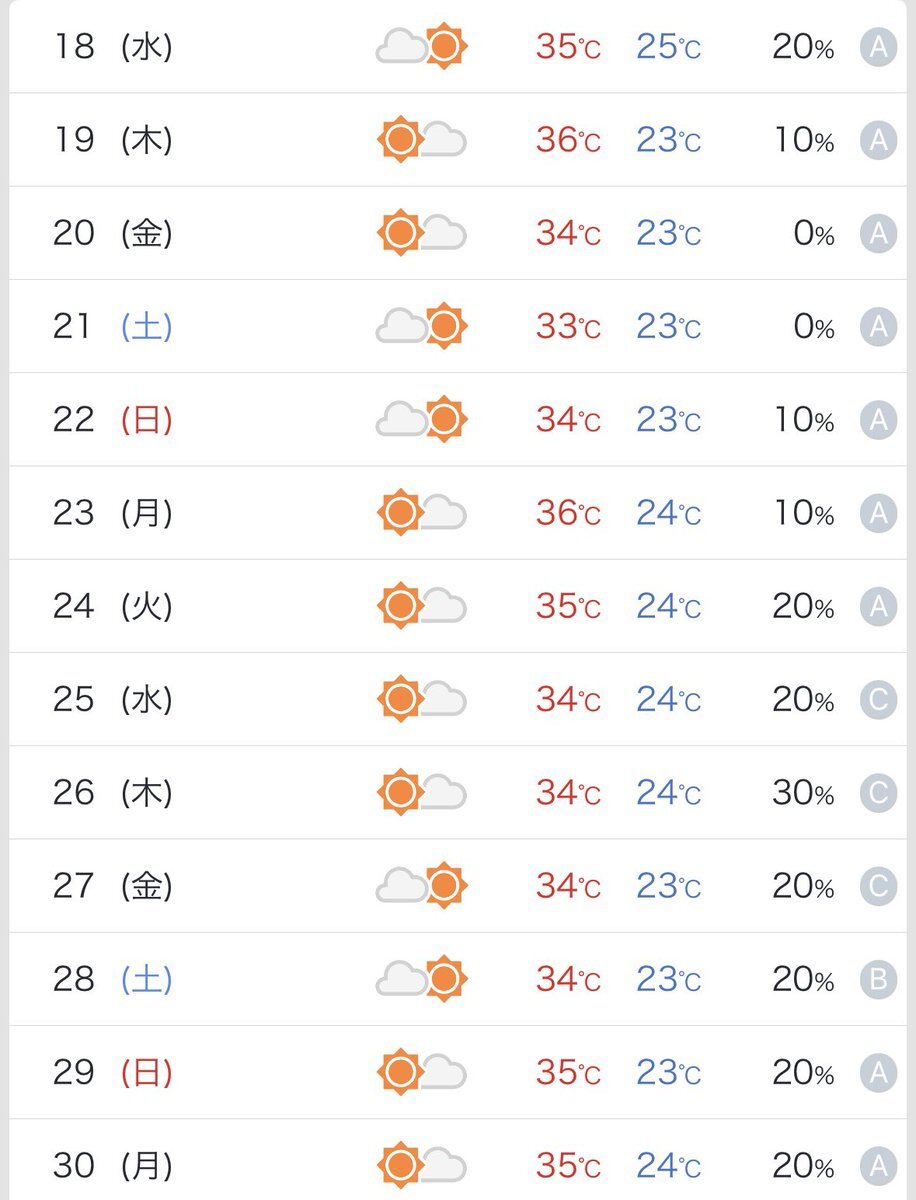Select the row for 20 (金)
The image size is (916, 1200).
click(457, 233)
